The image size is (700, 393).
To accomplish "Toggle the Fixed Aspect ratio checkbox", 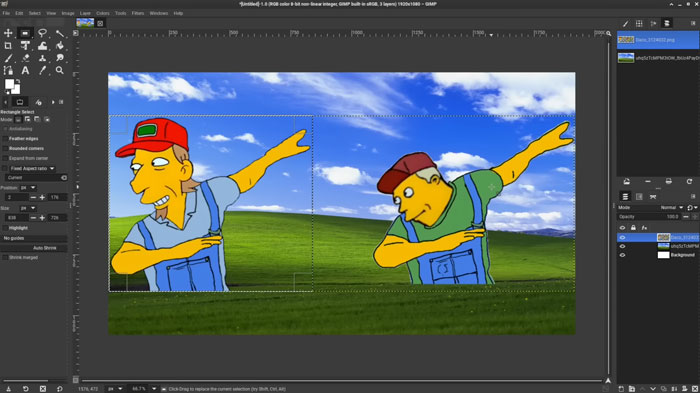I will tap(5, 168).
